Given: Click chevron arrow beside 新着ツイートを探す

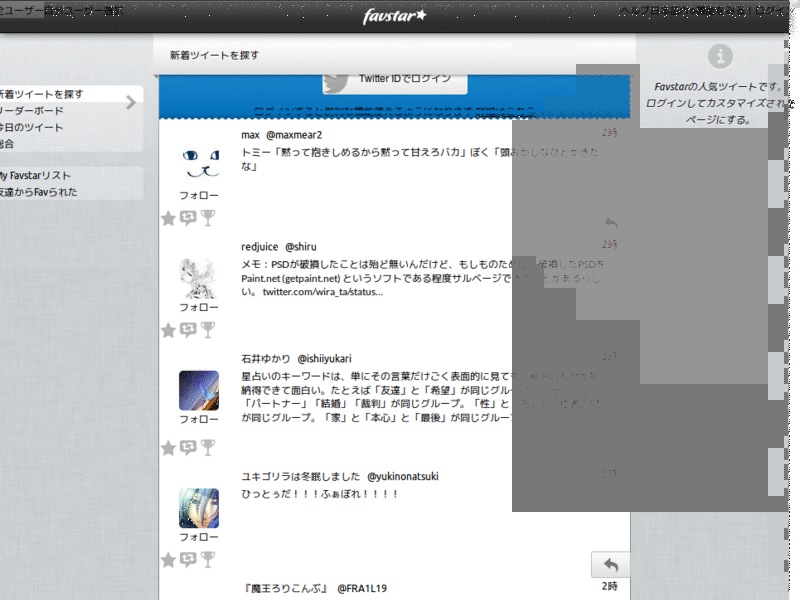Looking at the screenshot, I should 131,102.
